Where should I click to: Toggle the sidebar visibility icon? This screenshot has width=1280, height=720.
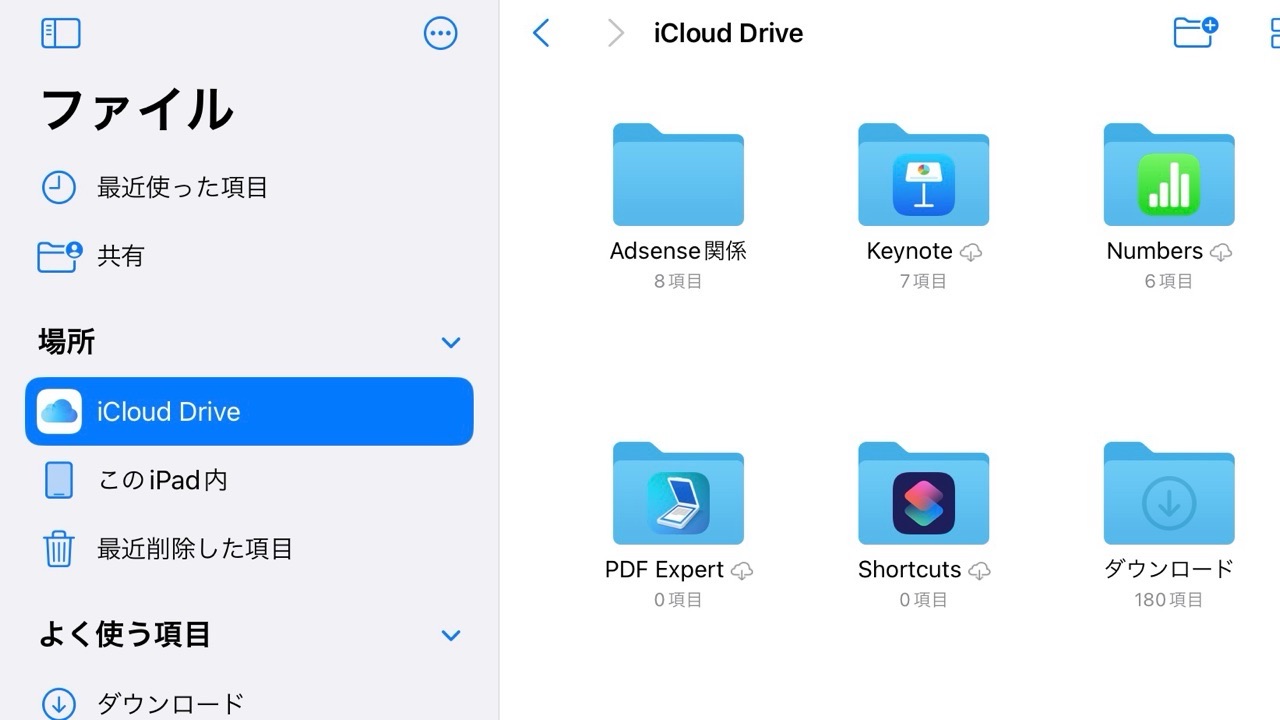tap(61, 33)
